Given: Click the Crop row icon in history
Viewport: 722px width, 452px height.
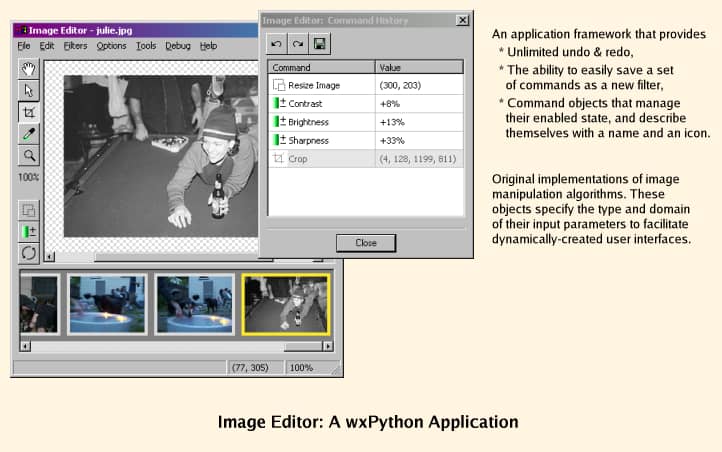Looking at the screenshot, I should [x=279, y=159].
